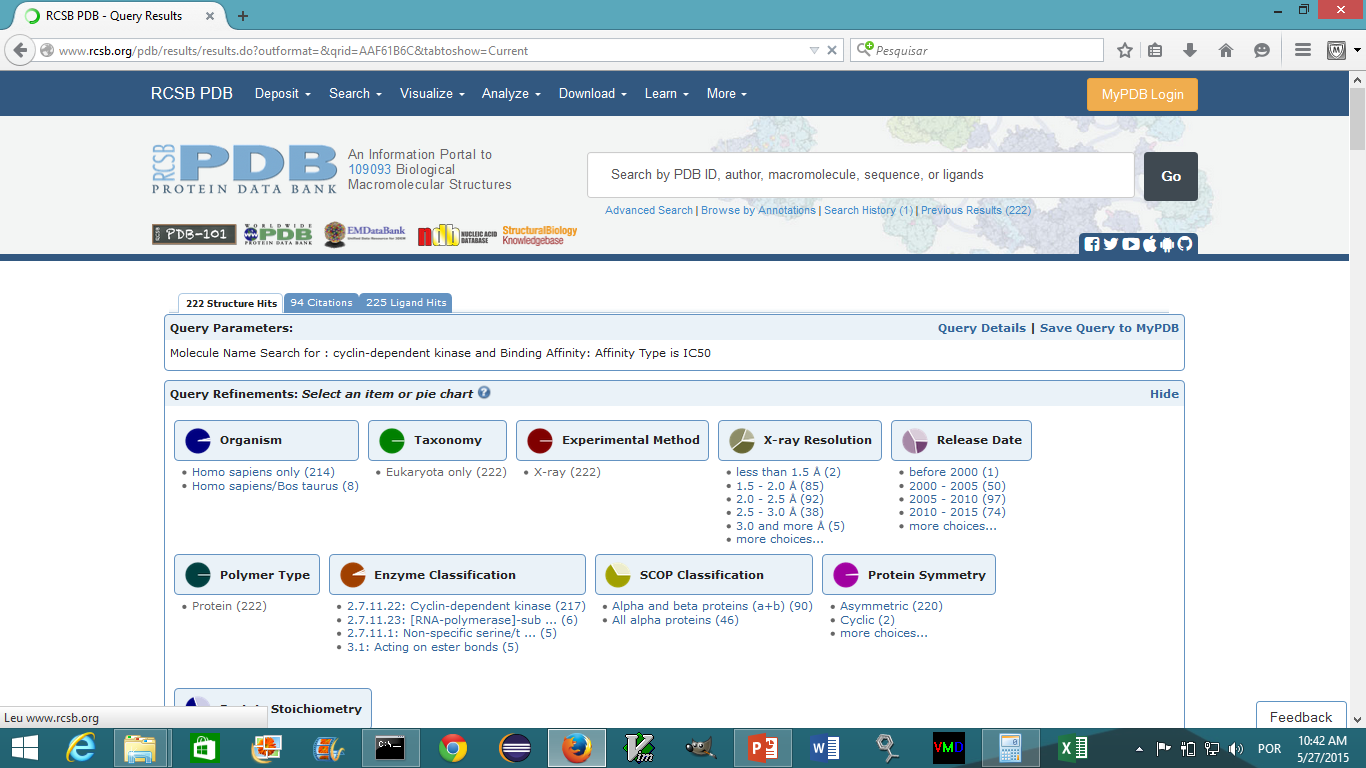This screenshot has height=768, width=1366.
Task: Open the YouTube social icon
Action: pyautogui.click(x=1131, y=244)
